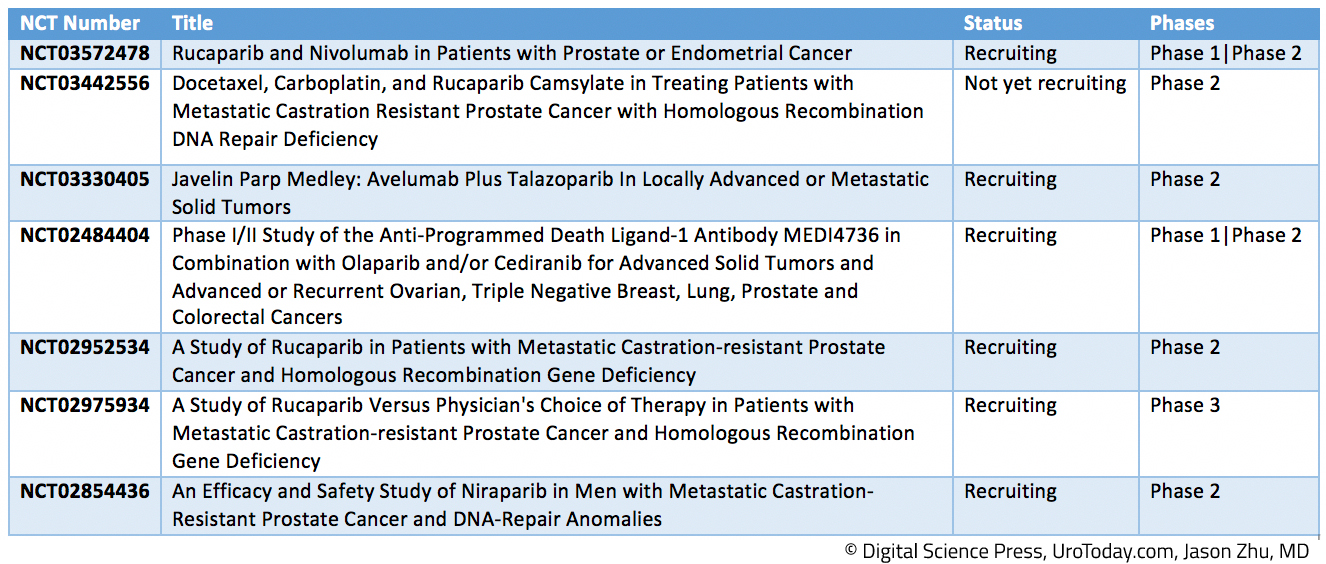The image size is (1326, 564).
Task: Click NCT02854436 identifier
Action: [85, 491]
